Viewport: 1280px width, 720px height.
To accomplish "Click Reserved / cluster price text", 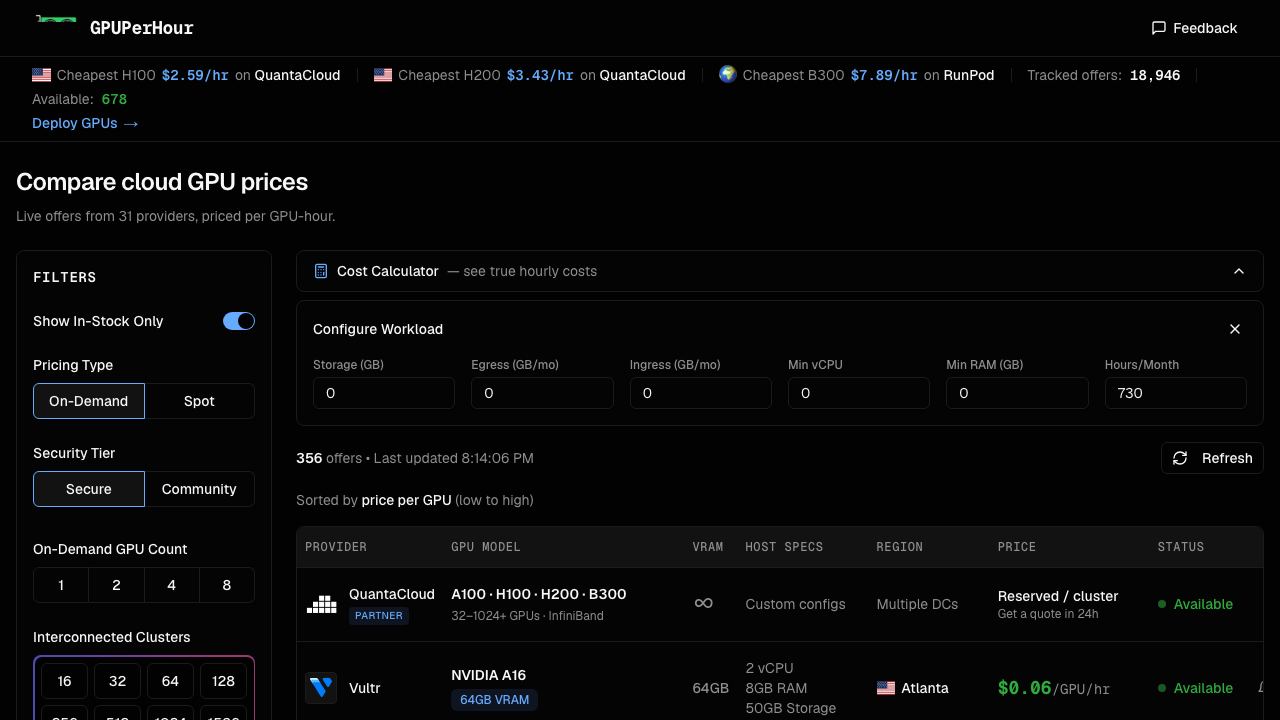I will (x=1058, y=596).
